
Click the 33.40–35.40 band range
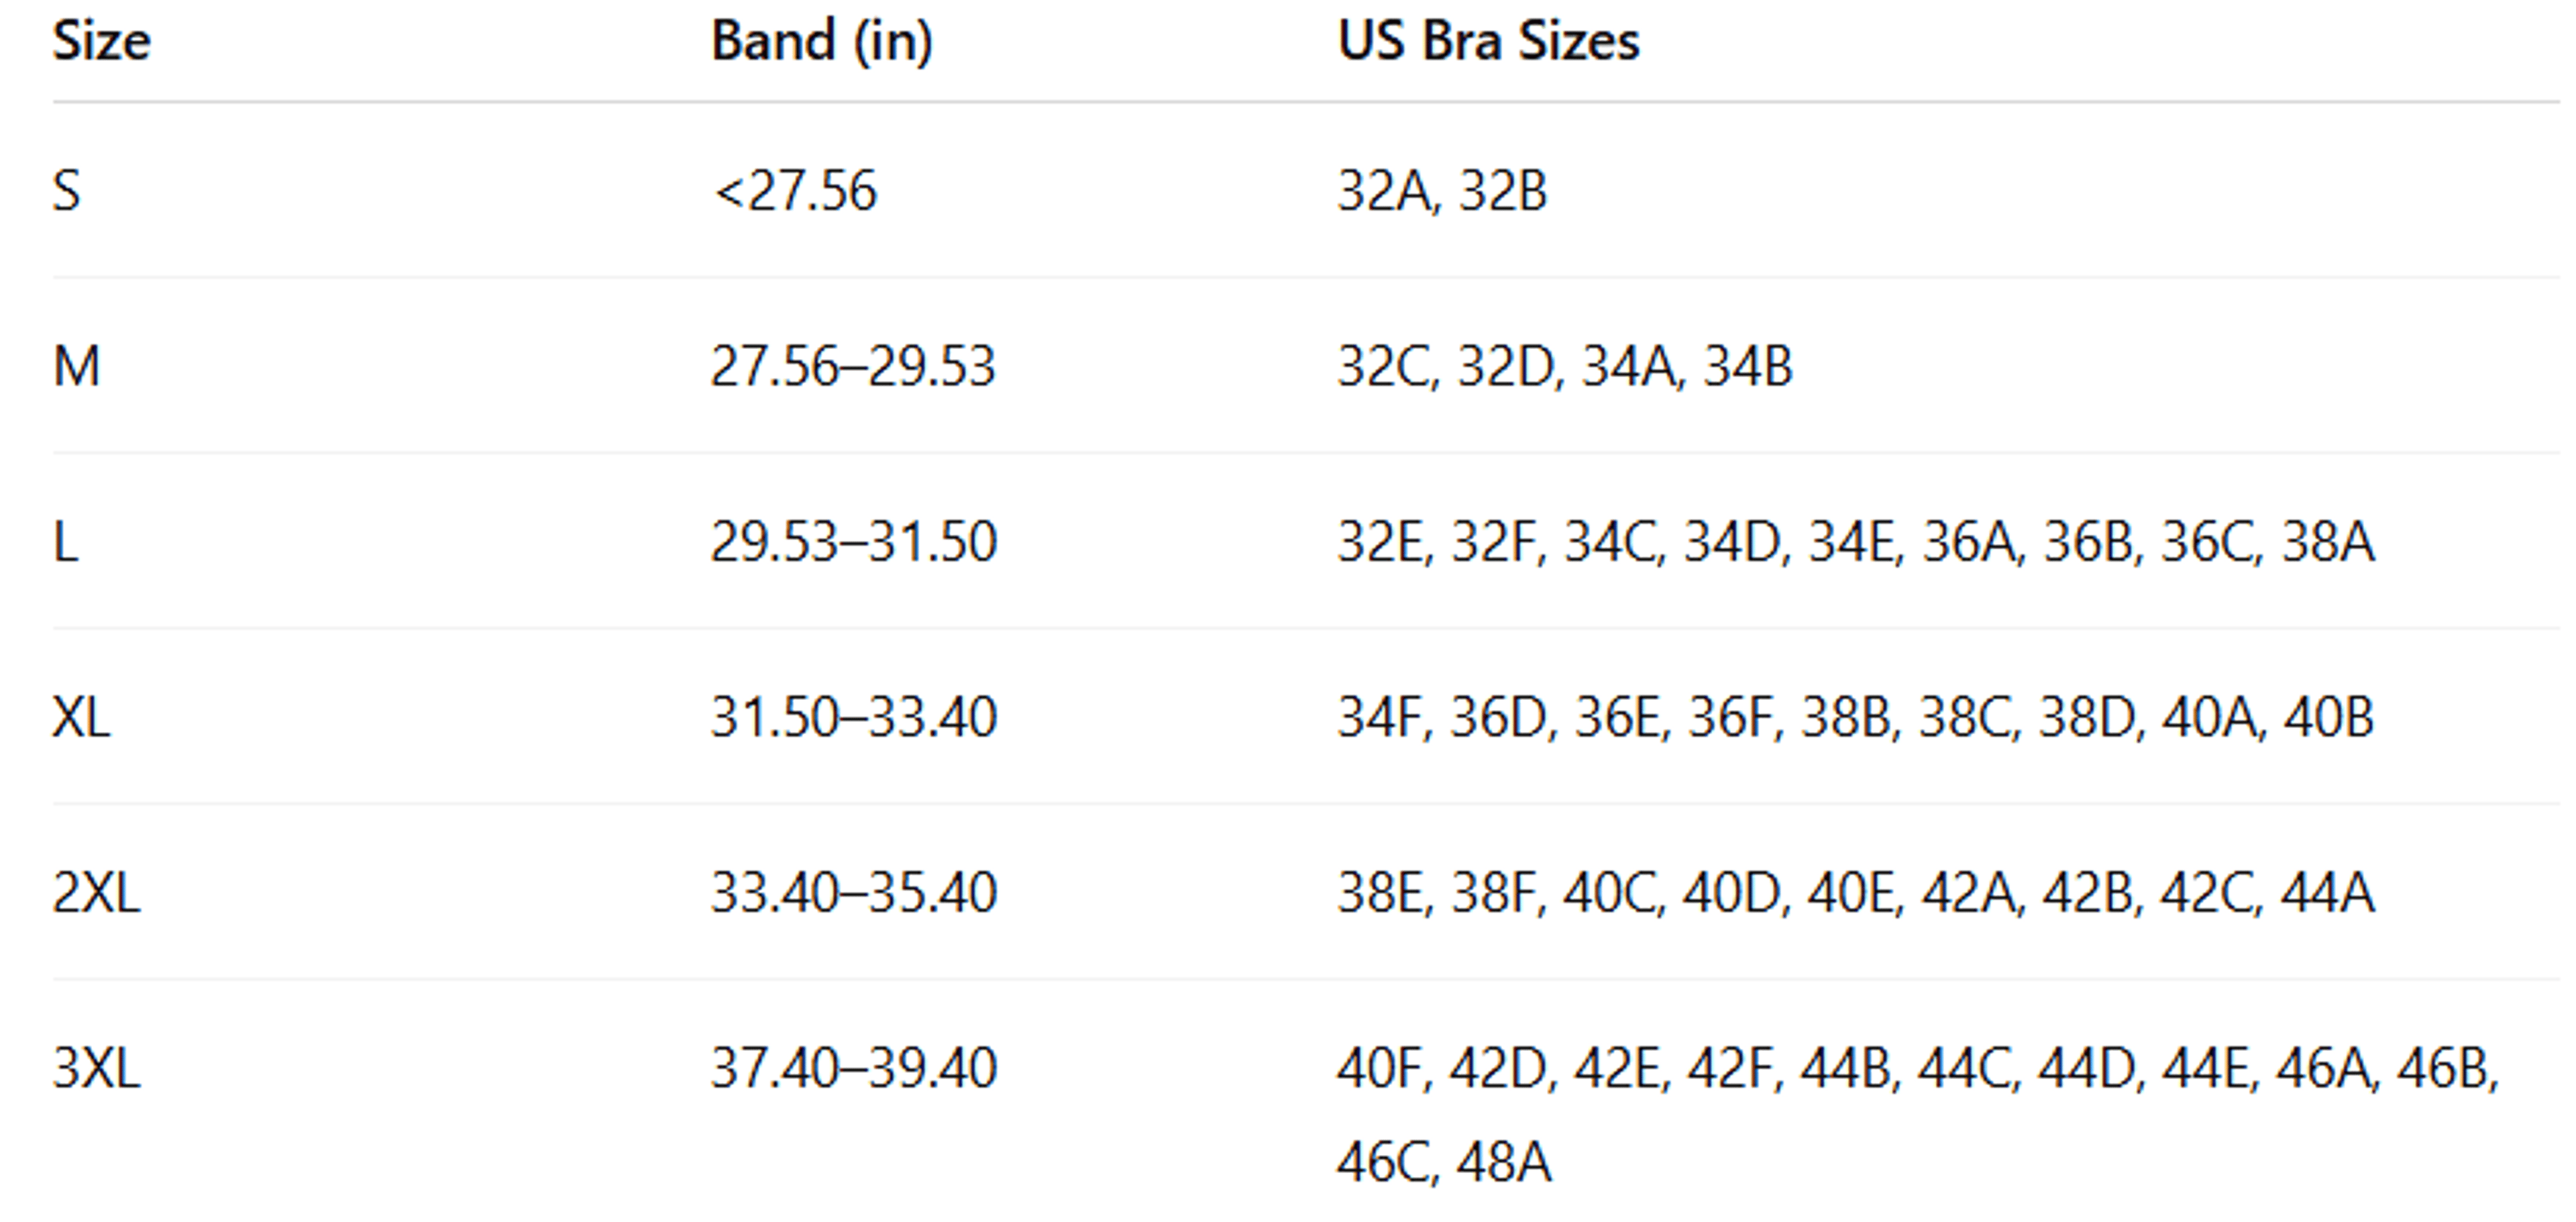tap(854, 892)
